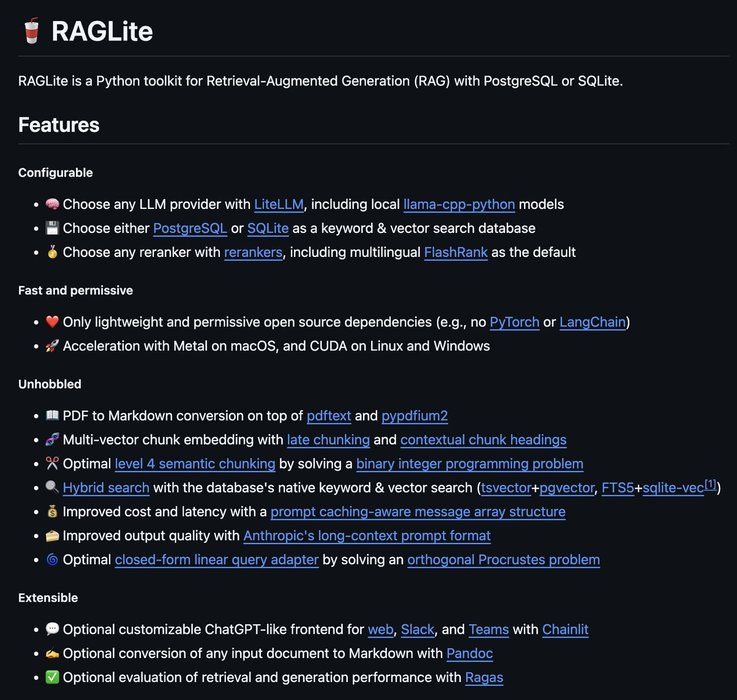
Task: Open the SQLite link
Action: pos(268,228)
